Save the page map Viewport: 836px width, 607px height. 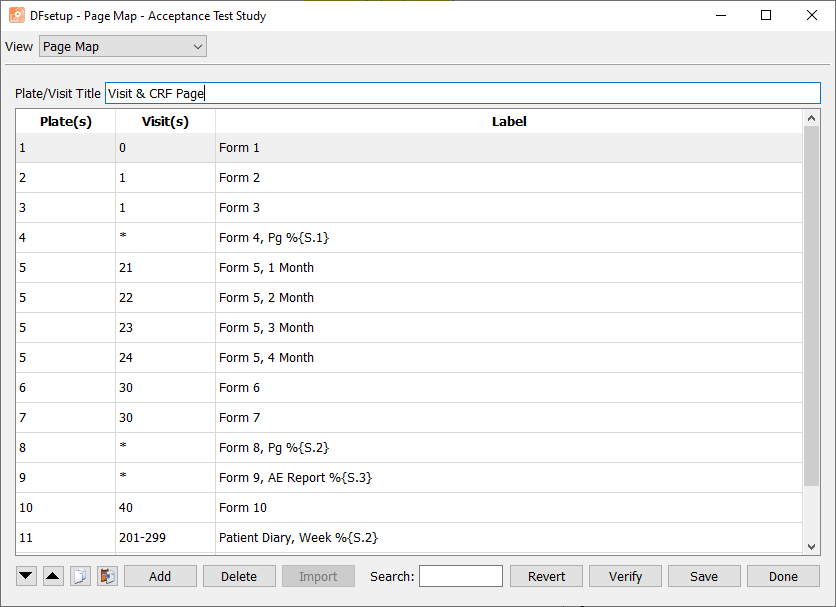704,576
